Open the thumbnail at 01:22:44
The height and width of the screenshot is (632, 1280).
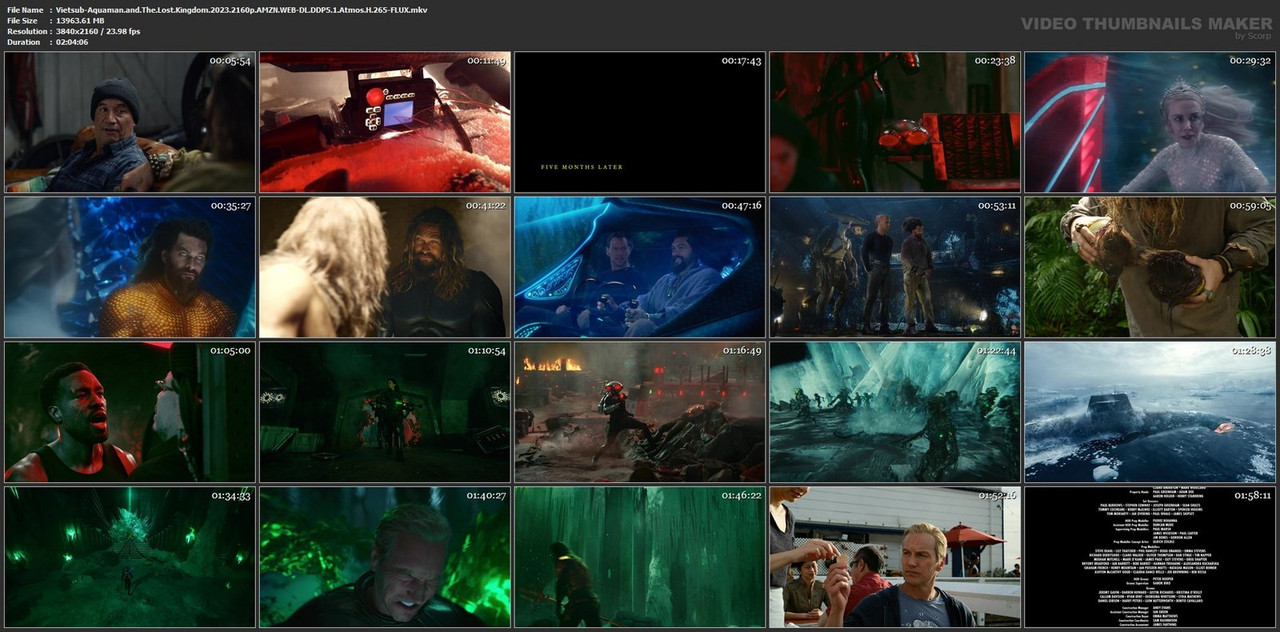click(x=895, y=412)
